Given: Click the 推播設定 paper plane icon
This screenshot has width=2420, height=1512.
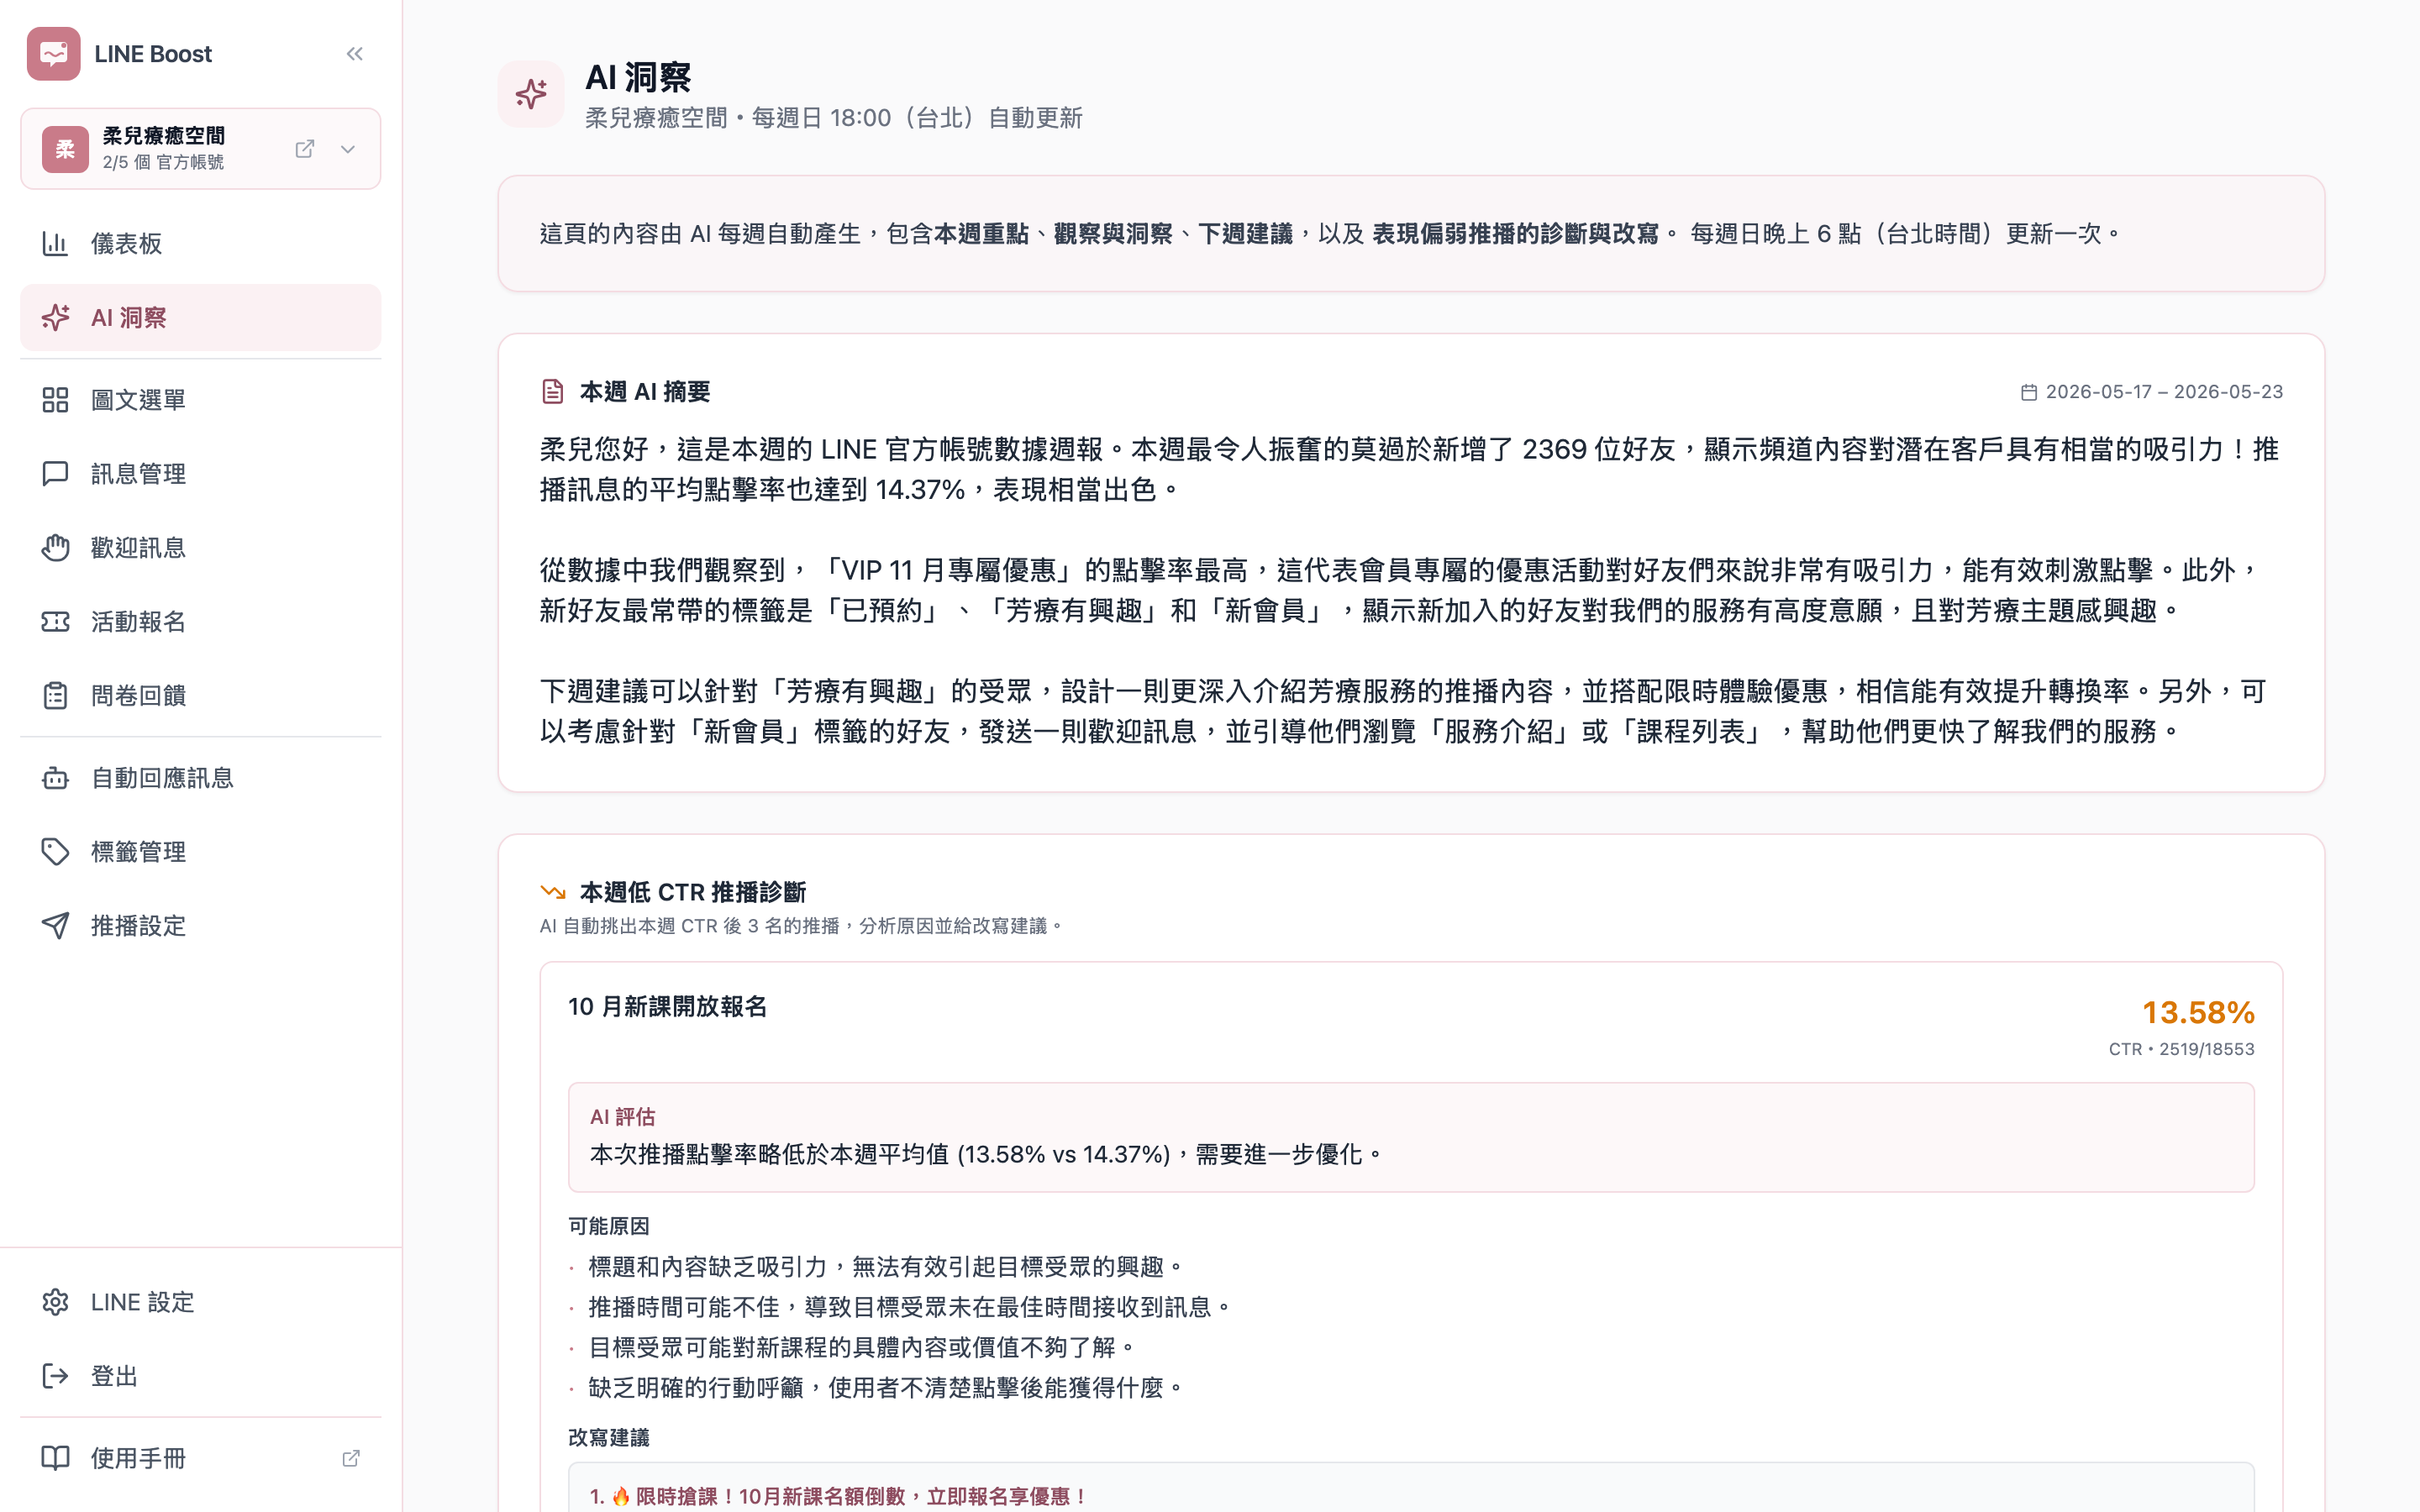Looking at the screenshot, I should pyautogui.click(x=55, y=926).
